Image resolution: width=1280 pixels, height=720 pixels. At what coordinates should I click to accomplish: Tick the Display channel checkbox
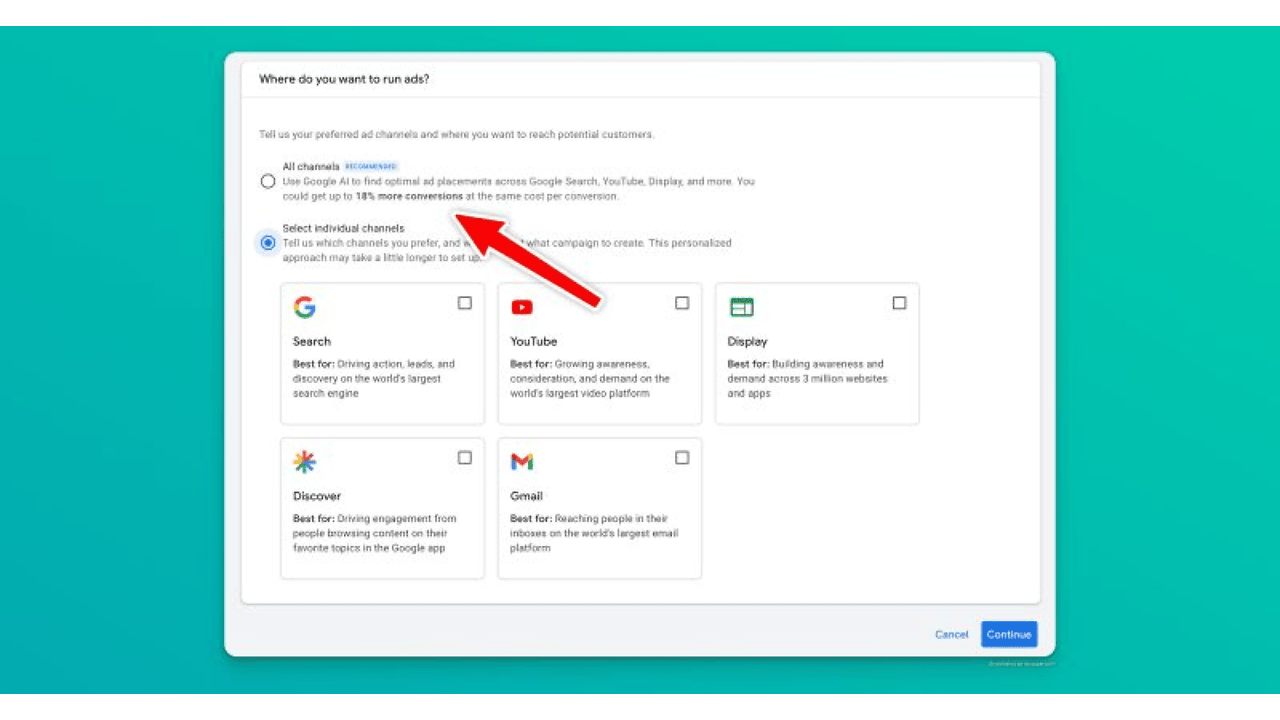899,303
